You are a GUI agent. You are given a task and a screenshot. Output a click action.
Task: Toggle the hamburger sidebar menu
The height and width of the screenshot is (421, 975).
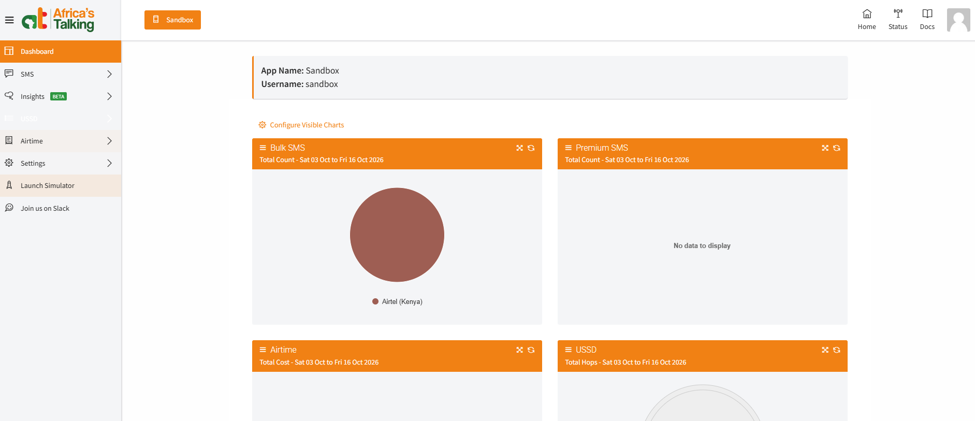[x=9, y=20]
